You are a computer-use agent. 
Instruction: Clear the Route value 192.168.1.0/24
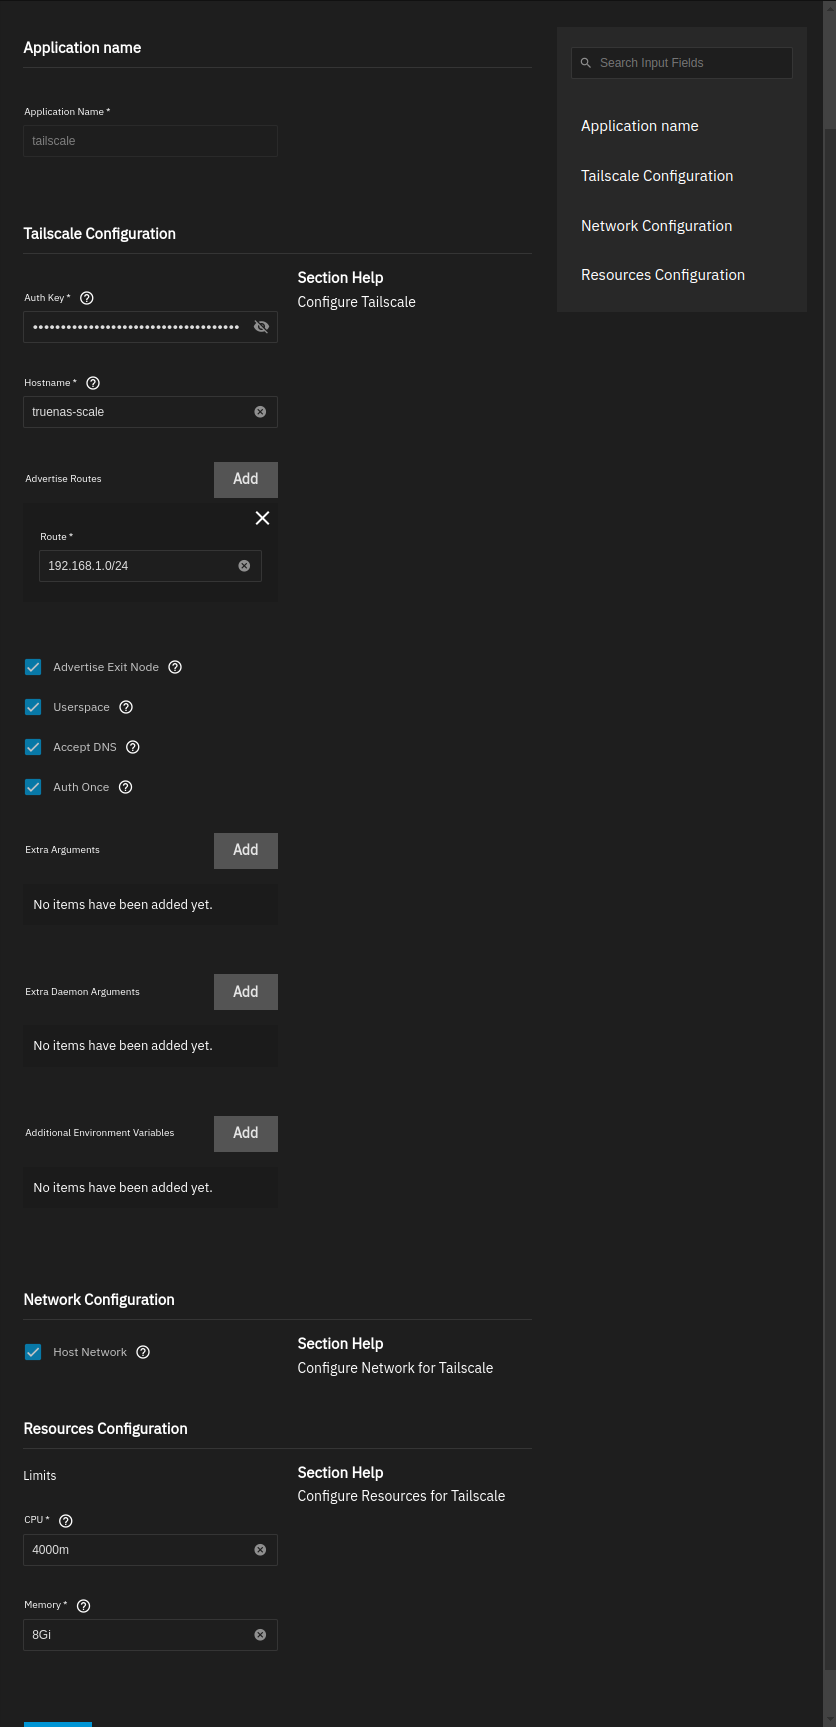click(x=244, y=566)
